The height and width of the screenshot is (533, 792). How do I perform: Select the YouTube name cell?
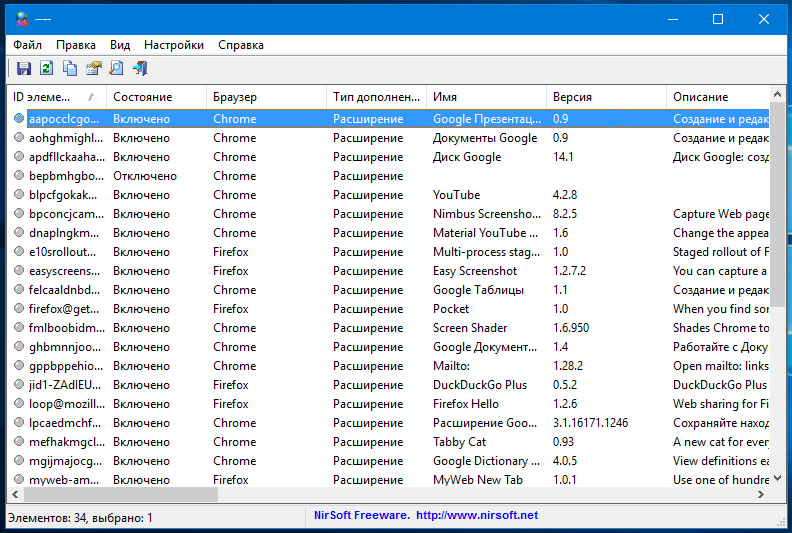[x=457, y=195]
